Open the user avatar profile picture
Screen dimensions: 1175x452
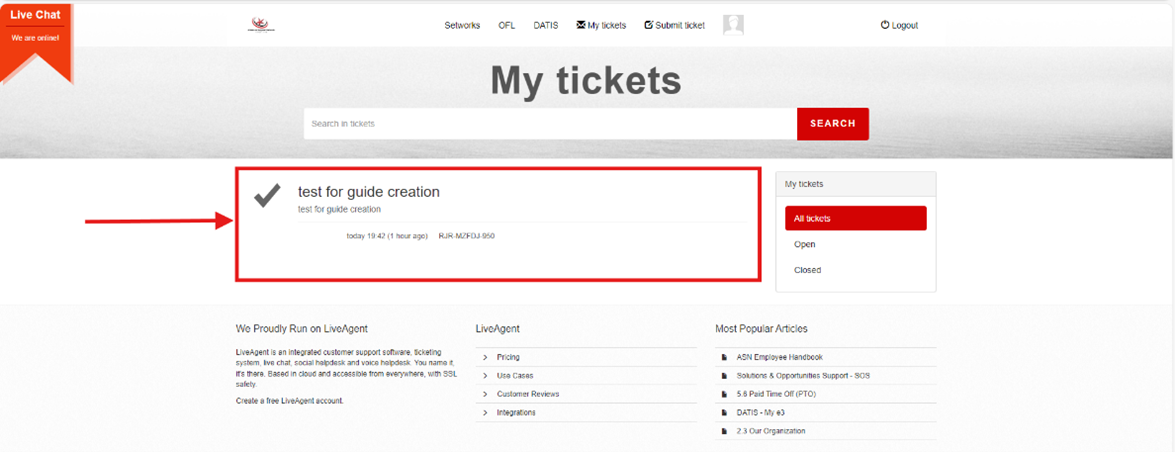click(733, 25)
